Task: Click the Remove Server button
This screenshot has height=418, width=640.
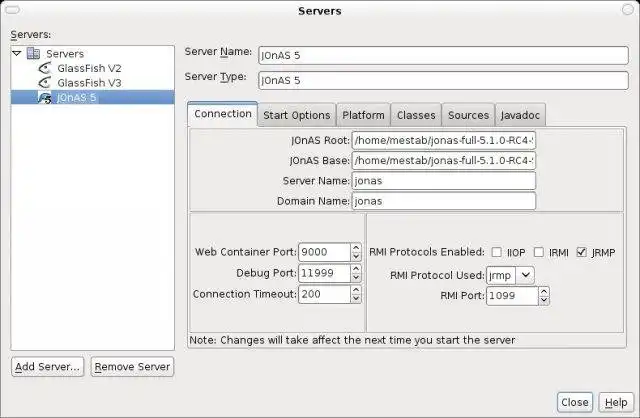Action: pos(132,367)
